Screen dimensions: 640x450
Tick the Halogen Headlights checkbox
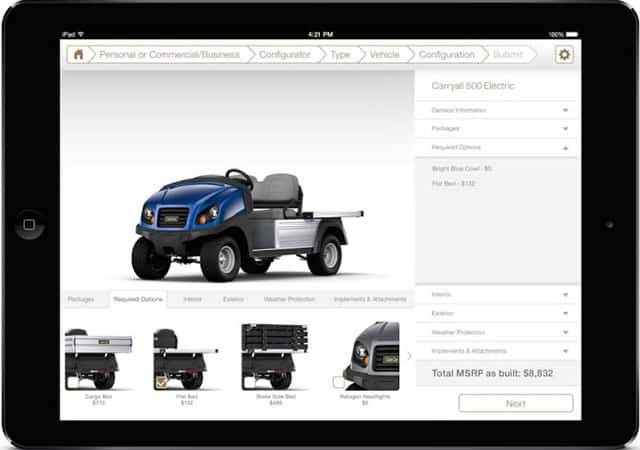tap(338, 382)
